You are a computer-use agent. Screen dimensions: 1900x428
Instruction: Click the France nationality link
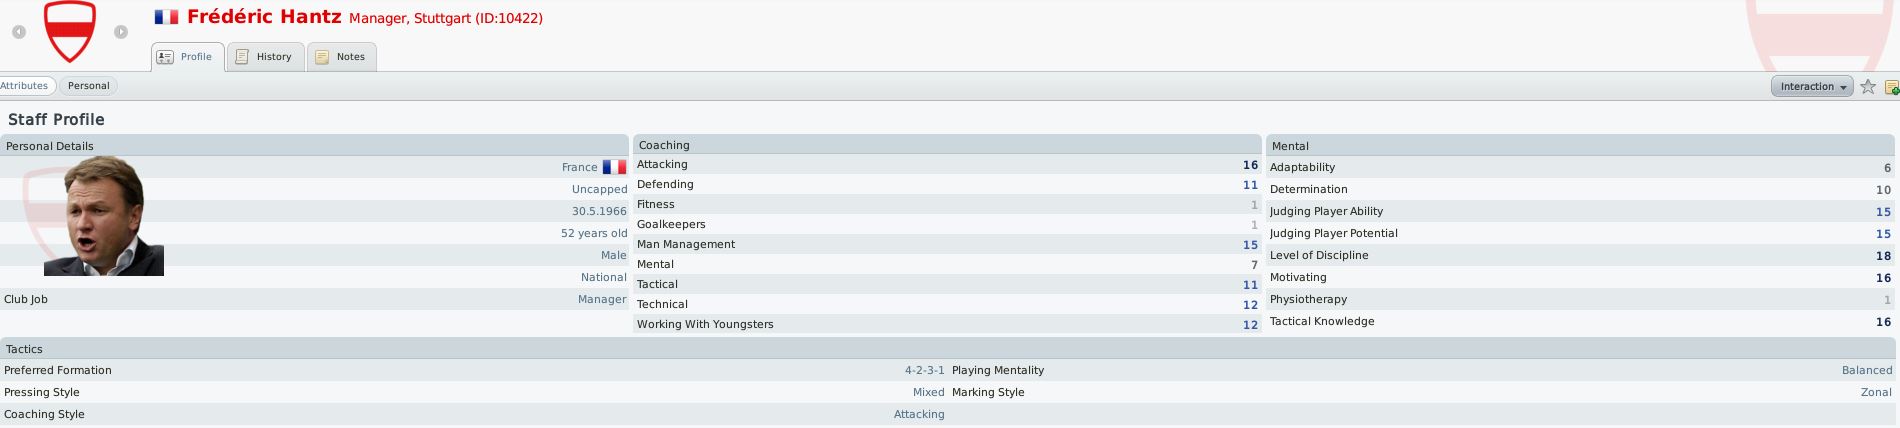pyautogui.click(x=579, y=167)
